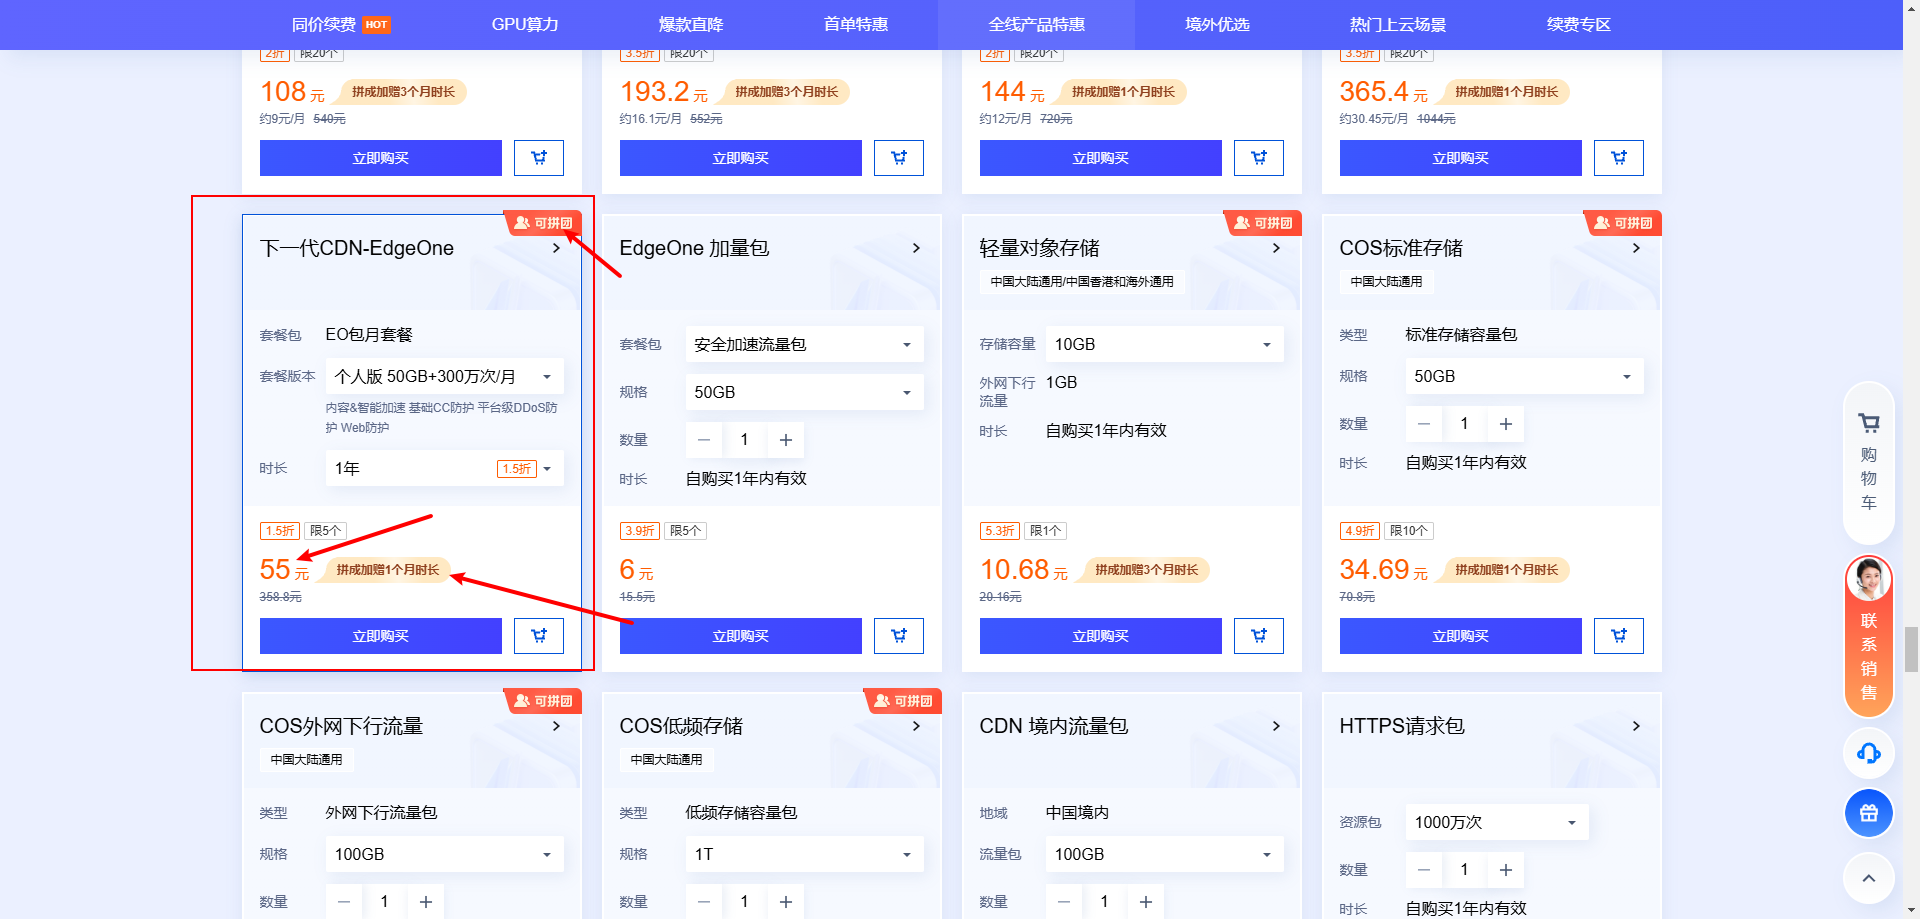The height and width of the screenshot is (919, 1920).
Task: Buy 下一代CDN-EdgeOne with 立即购买
Action: pos(381,636)
